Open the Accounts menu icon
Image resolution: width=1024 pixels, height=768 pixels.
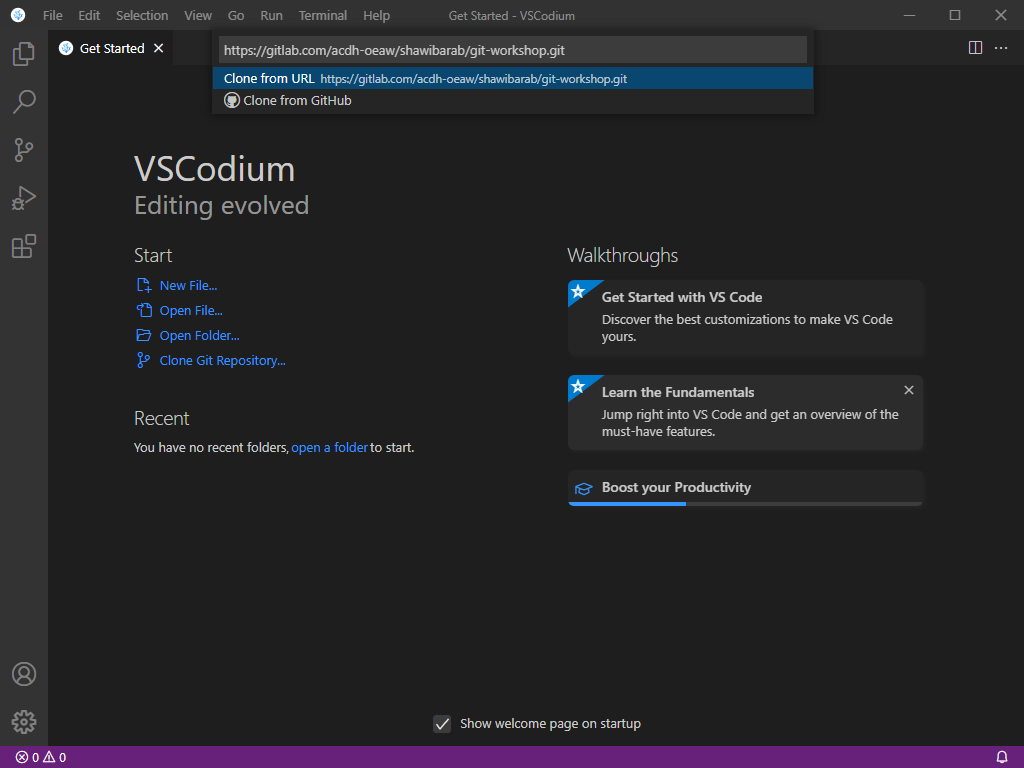(x=24, y=674)
